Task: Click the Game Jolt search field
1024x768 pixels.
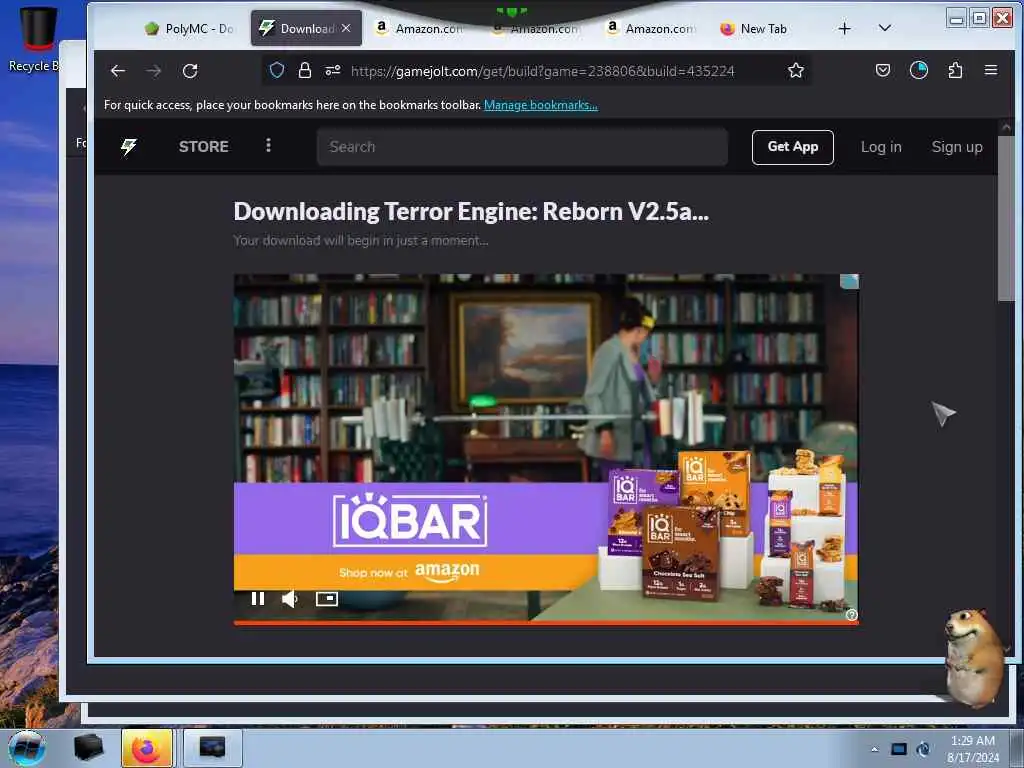Action: point(522,147)
